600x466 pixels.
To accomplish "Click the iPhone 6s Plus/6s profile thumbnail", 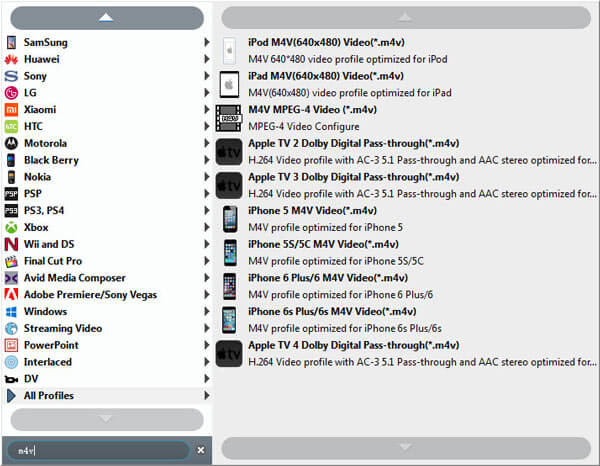I will pyautogui.click(x=229, y=320).
